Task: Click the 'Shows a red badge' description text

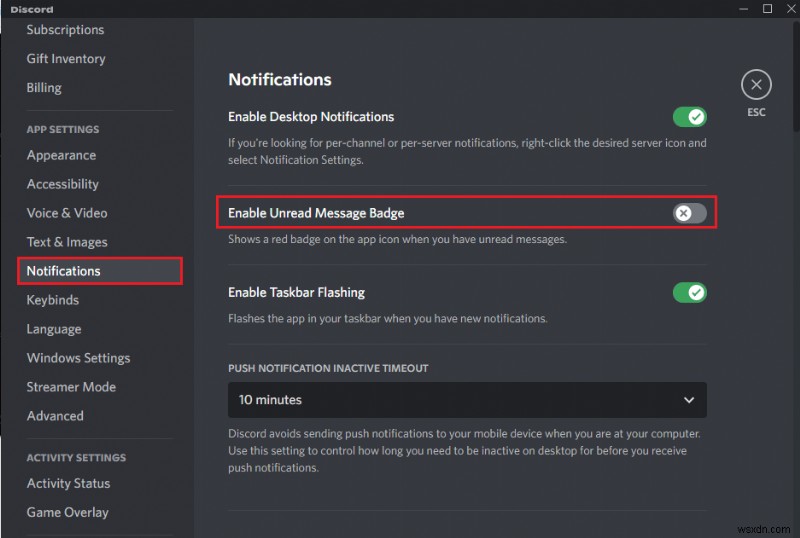Action: coord(397,239)
